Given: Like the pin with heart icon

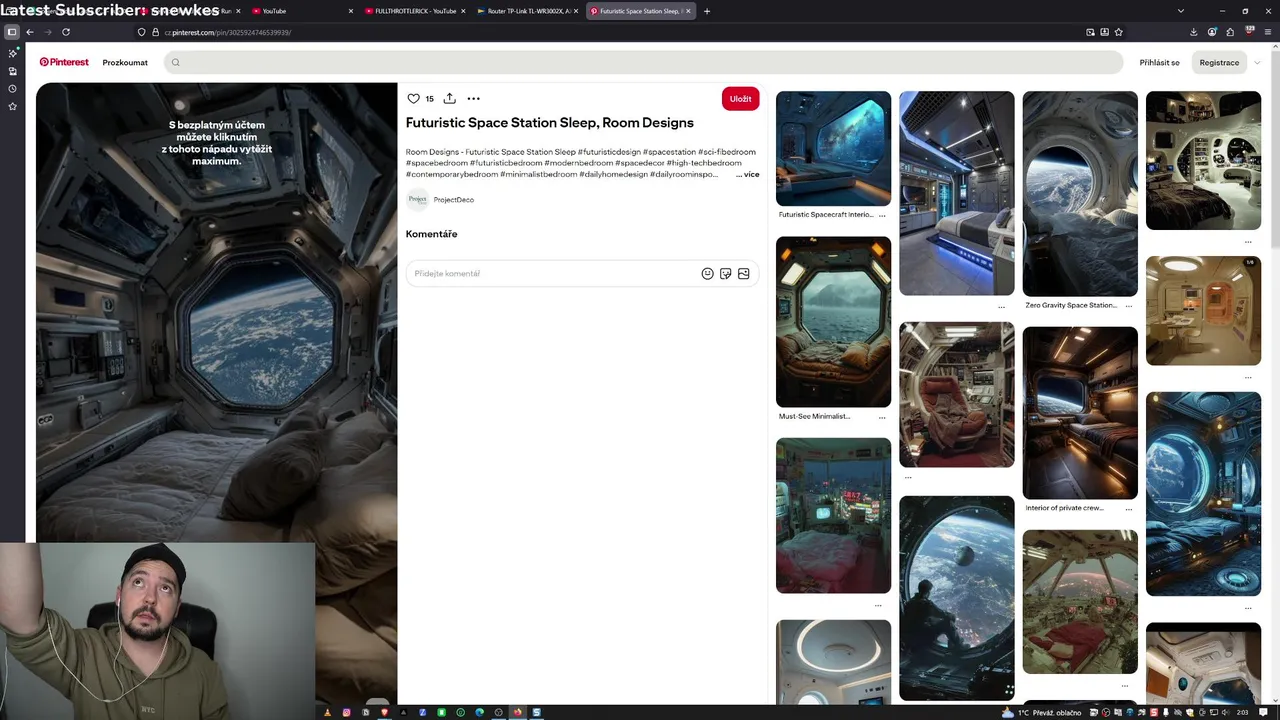Looking at the screenshot, I should pyautogui.click(x=413, y=98).
